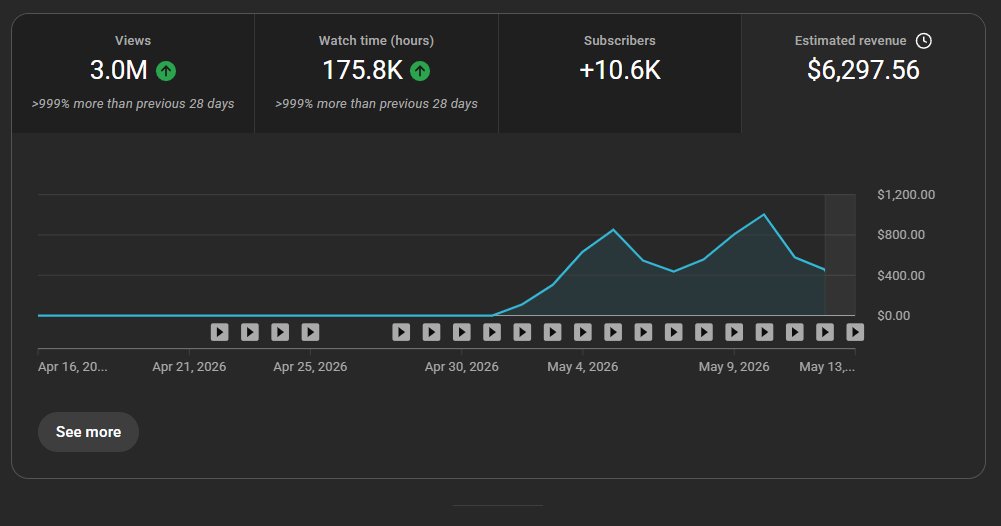Open the video marker for Apr 28

pyautogui.click(x=401, y=332)
